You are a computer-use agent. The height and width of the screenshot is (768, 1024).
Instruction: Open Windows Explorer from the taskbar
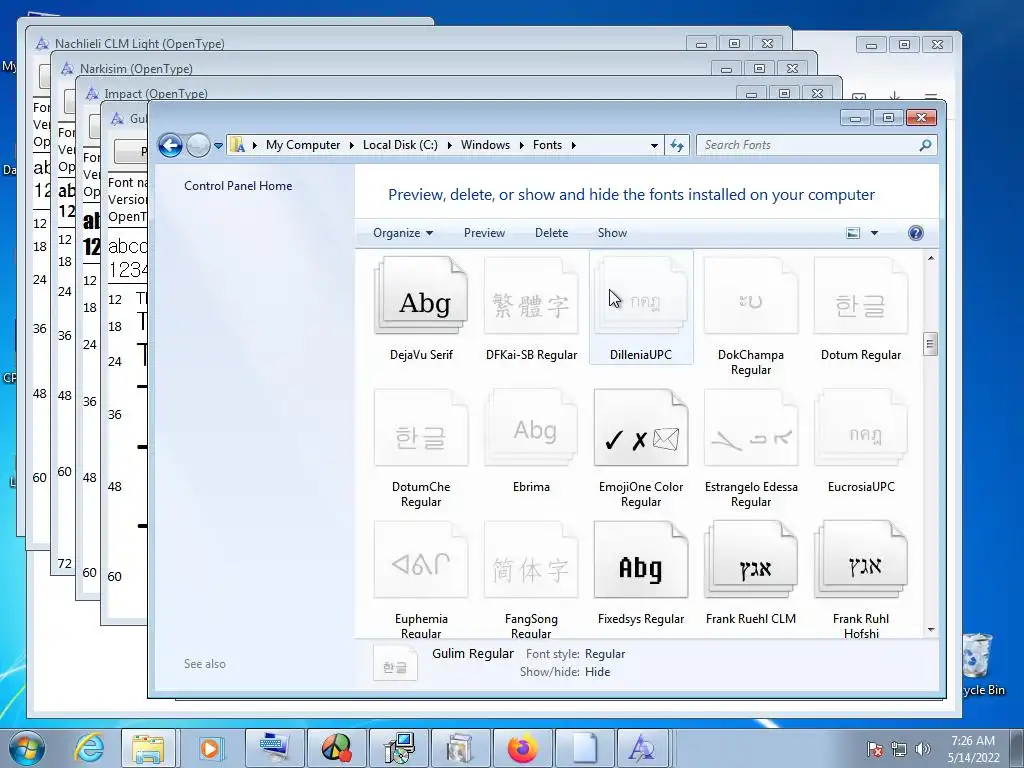pos(148,748)
